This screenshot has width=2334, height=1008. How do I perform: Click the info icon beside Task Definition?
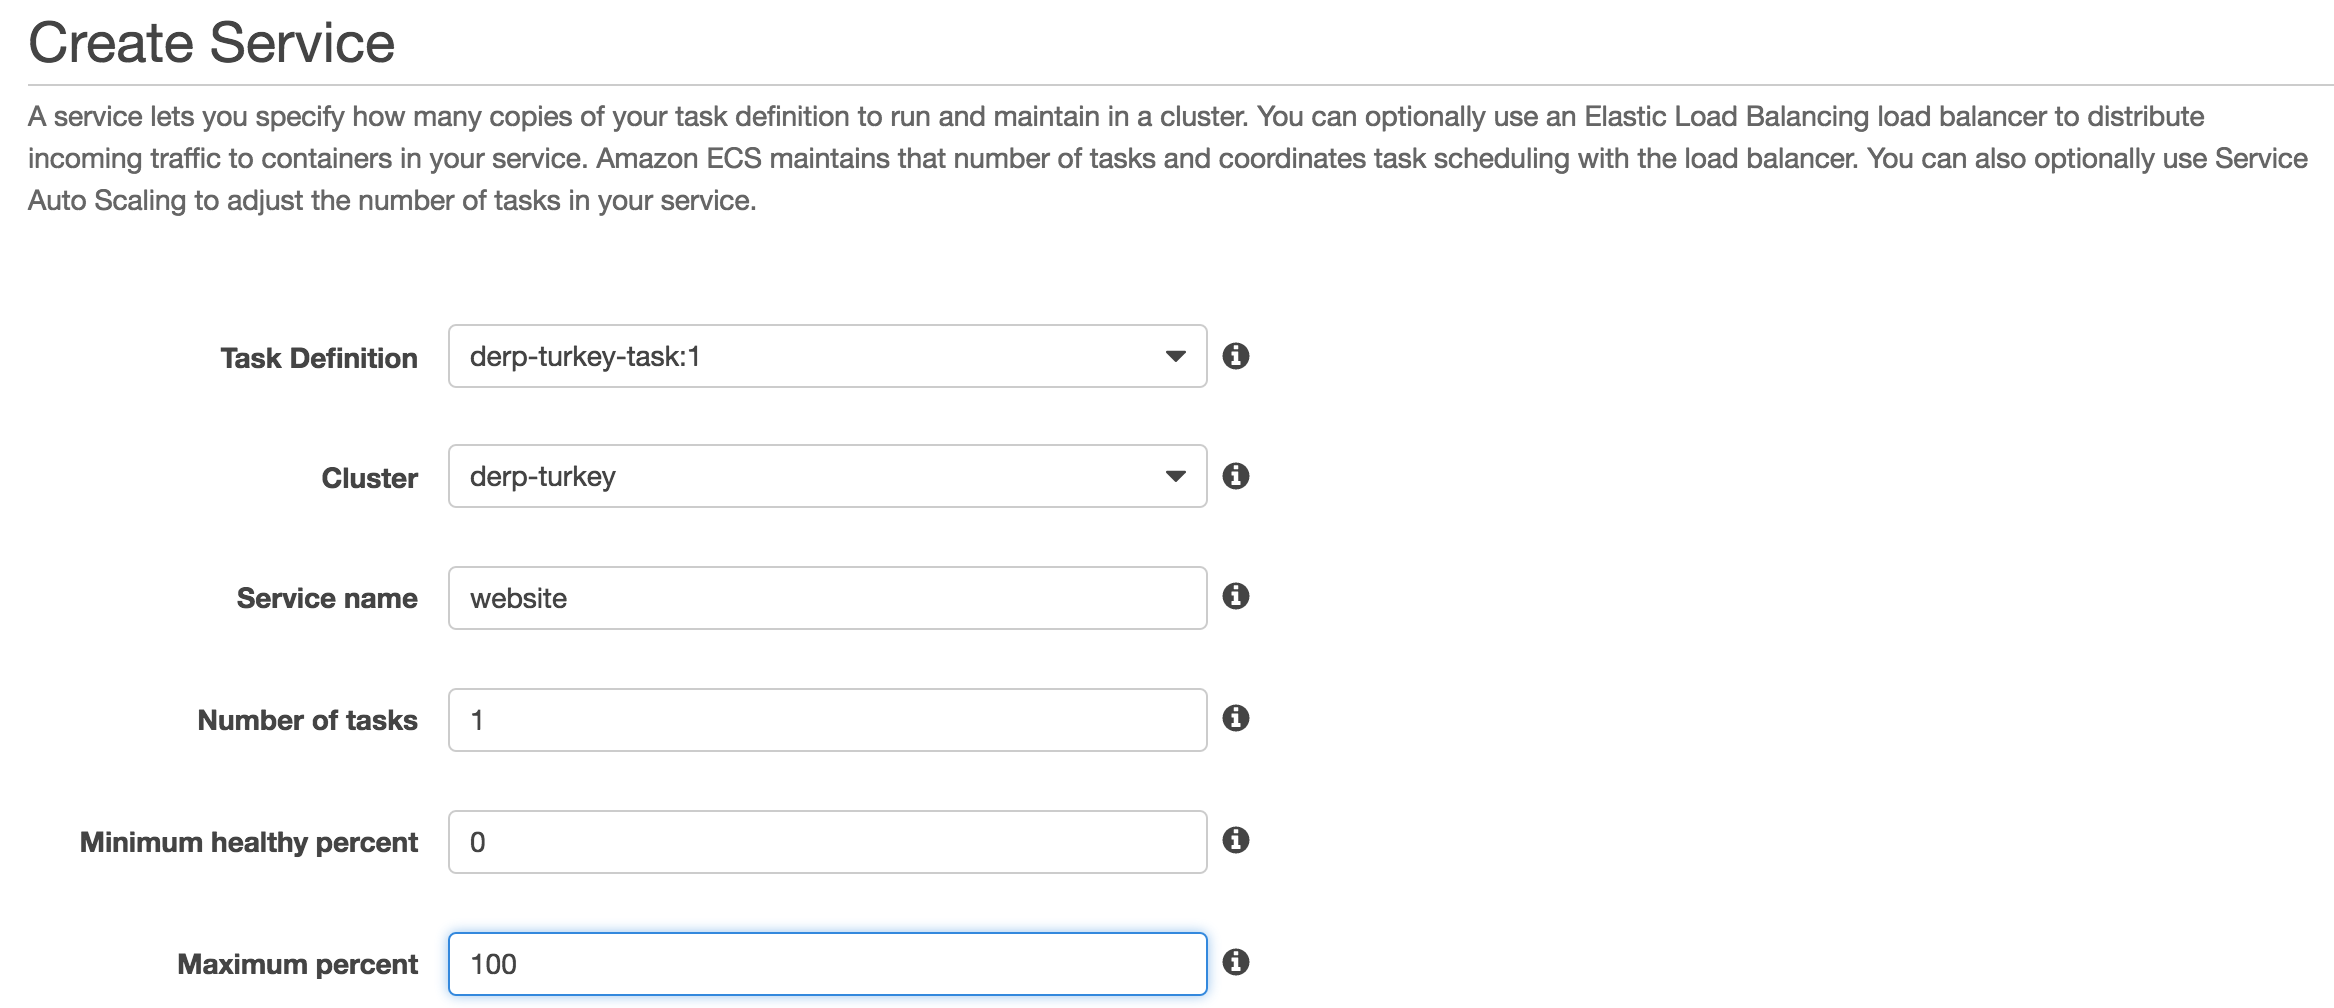pyautogui.click(x=1236, y=356)
